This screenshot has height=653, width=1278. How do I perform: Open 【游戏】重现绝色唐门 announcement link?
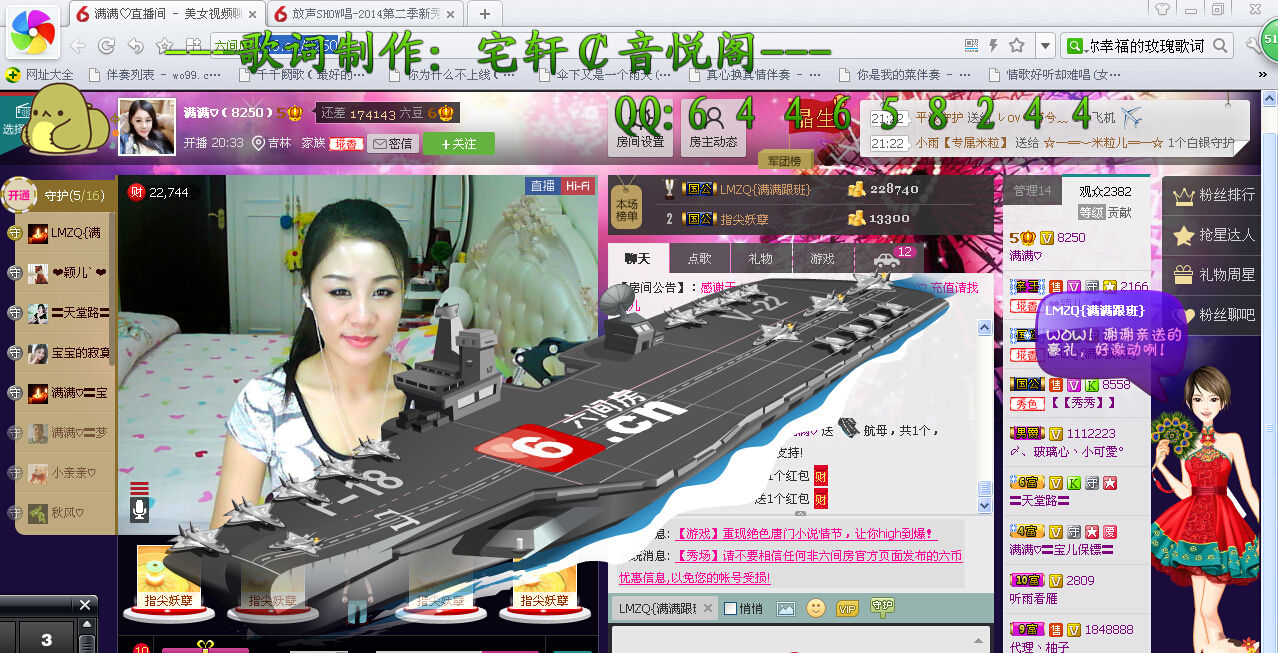[x=806, y=534]
